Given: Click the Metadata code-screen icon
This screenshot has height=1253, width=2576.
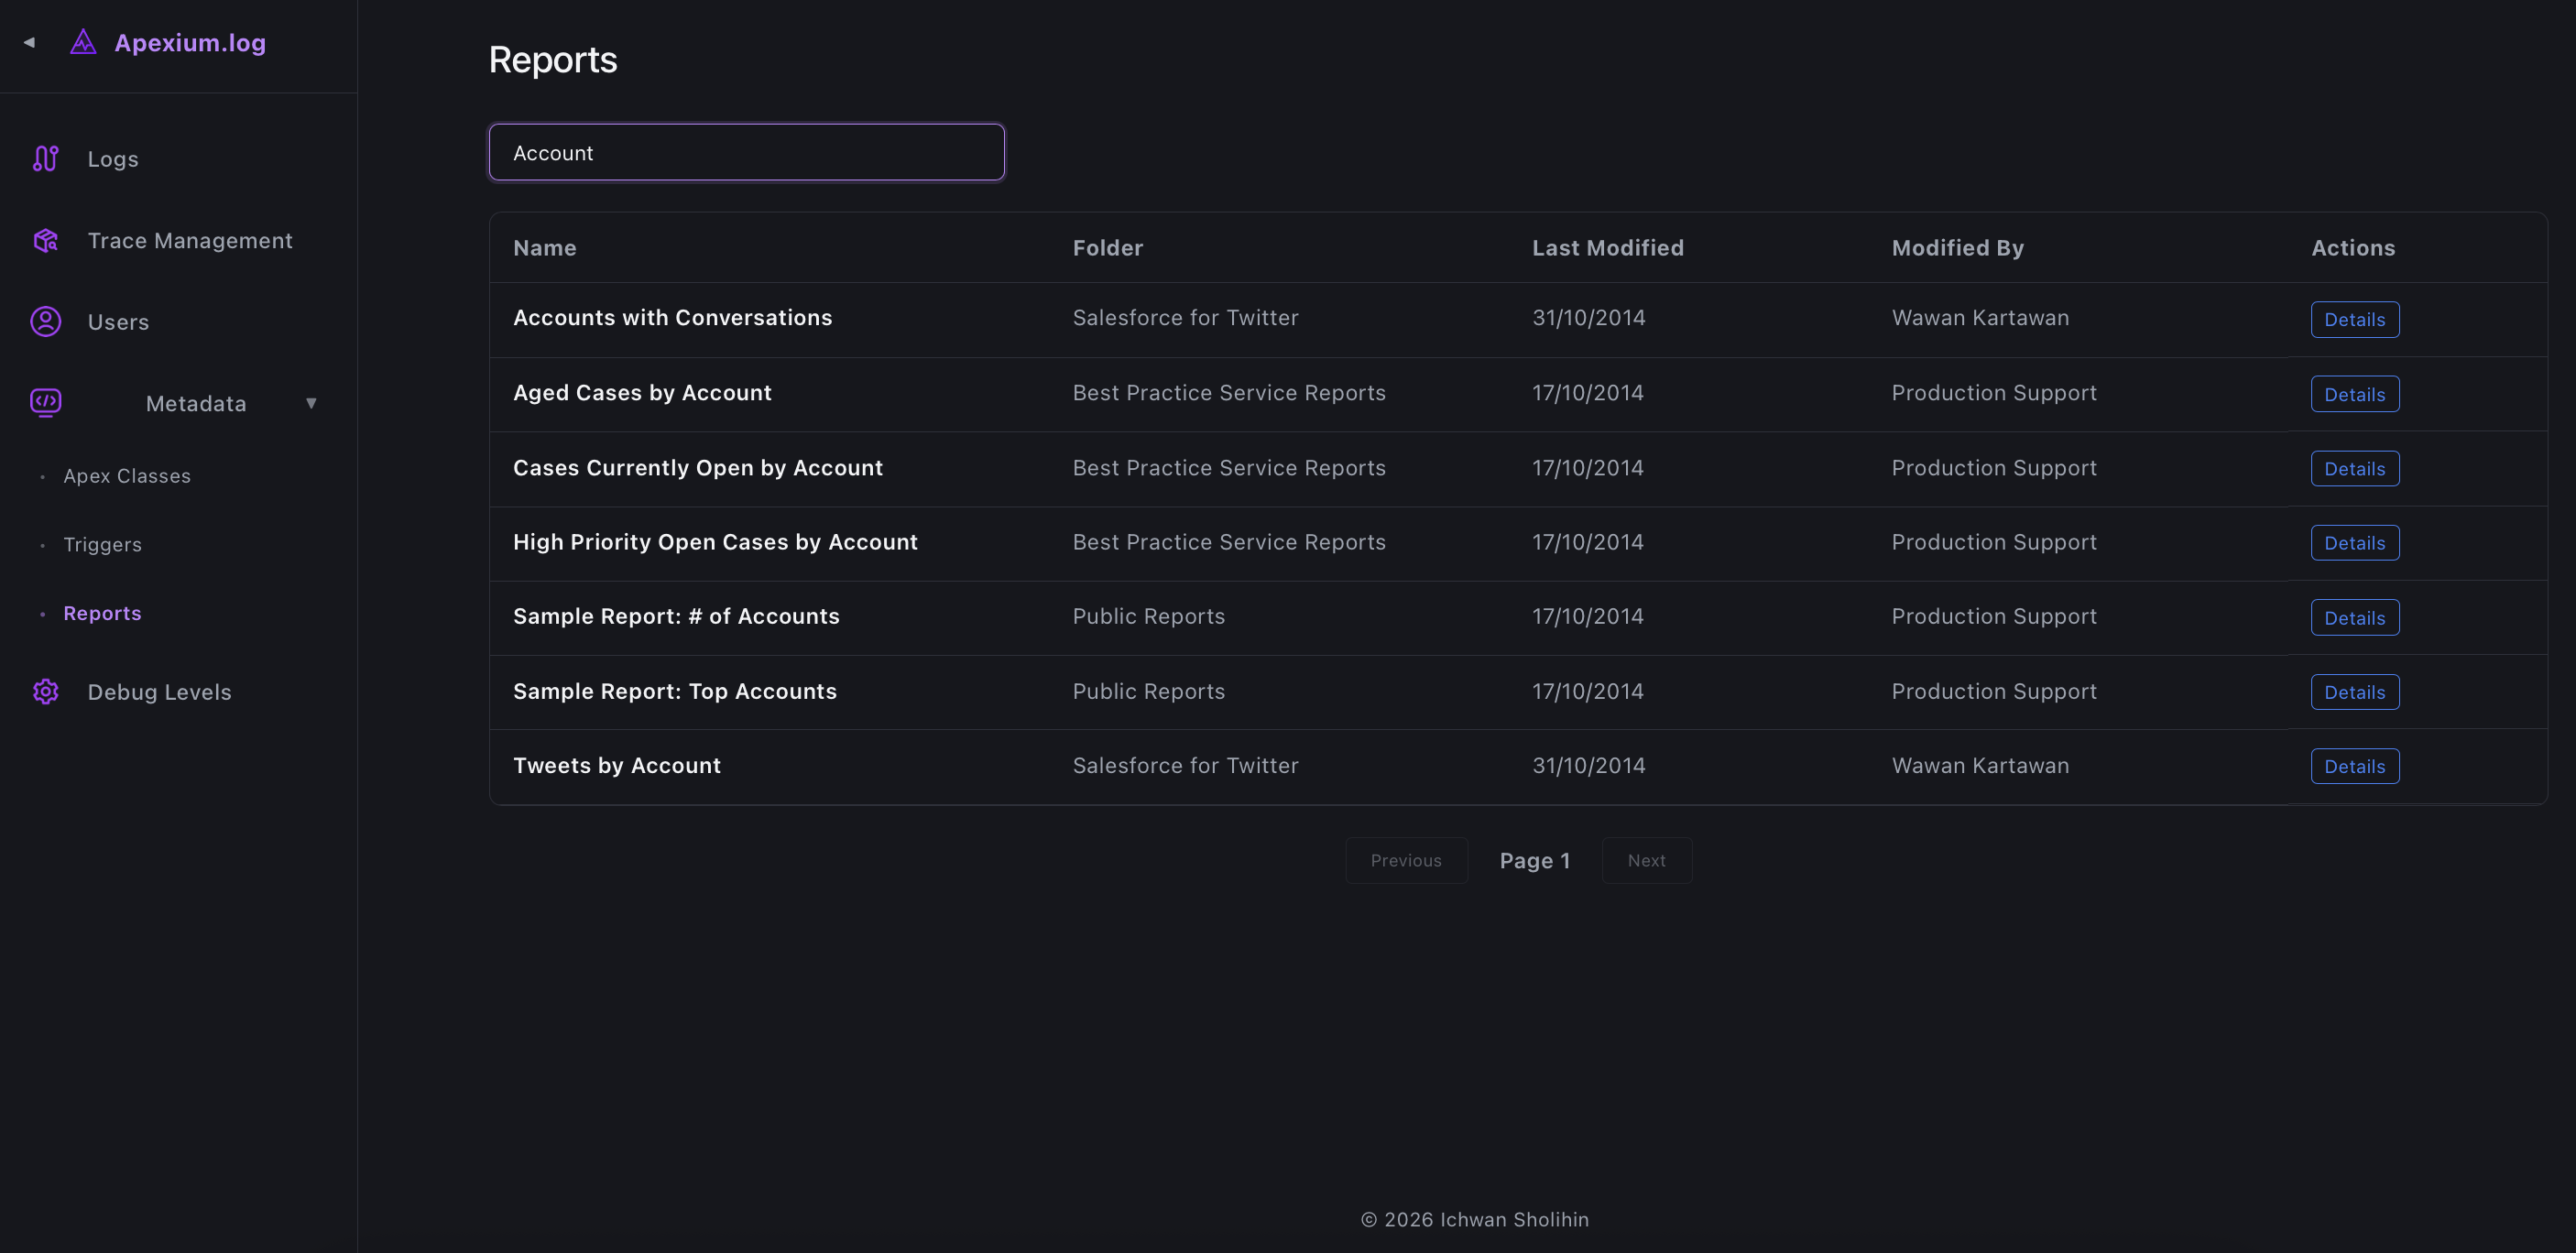Looking at the screenshot, I should (x=46, y=402).
